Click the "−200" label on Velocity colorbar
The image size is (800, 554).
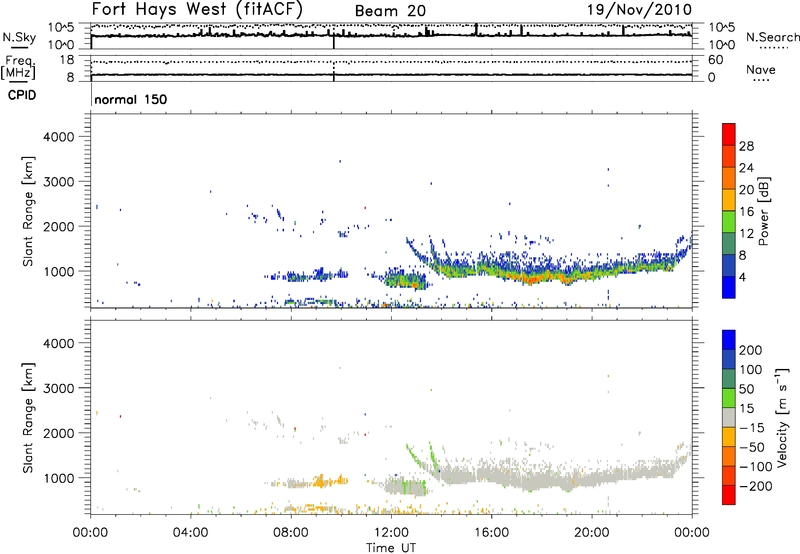[756, 486]
